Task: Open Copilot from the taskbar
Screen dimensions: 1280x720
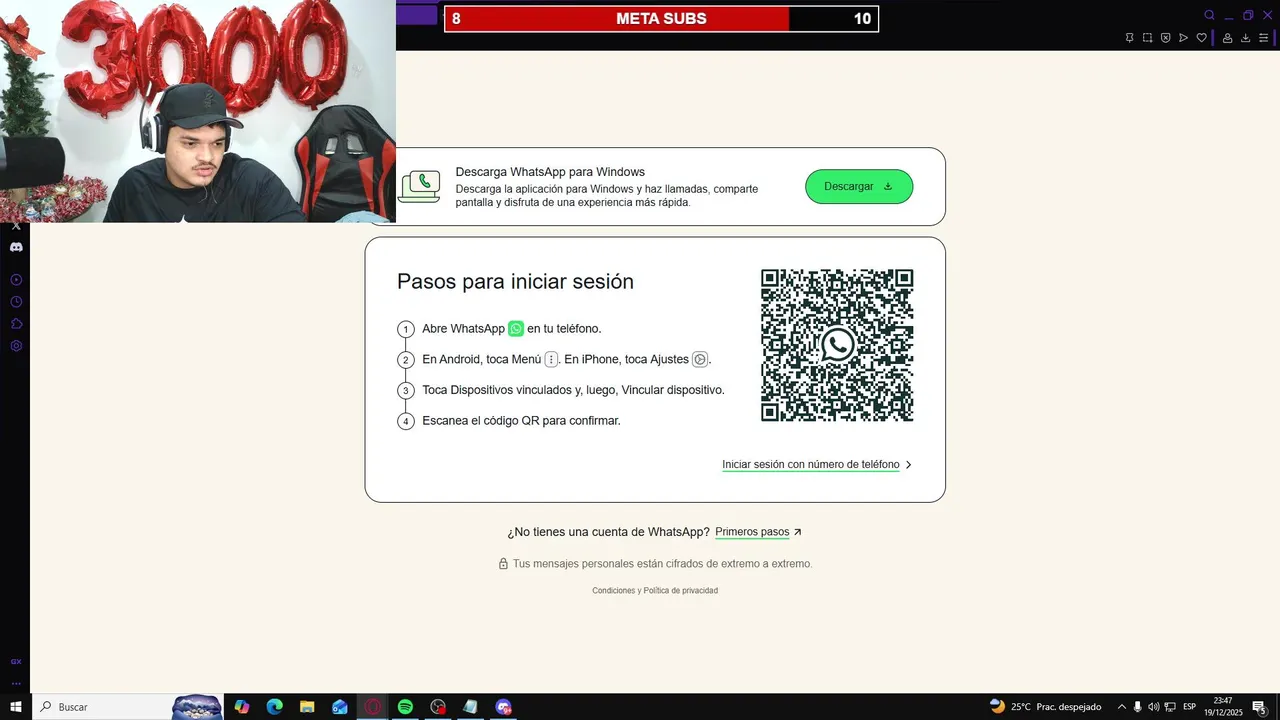Action: (x=242, y=707)
